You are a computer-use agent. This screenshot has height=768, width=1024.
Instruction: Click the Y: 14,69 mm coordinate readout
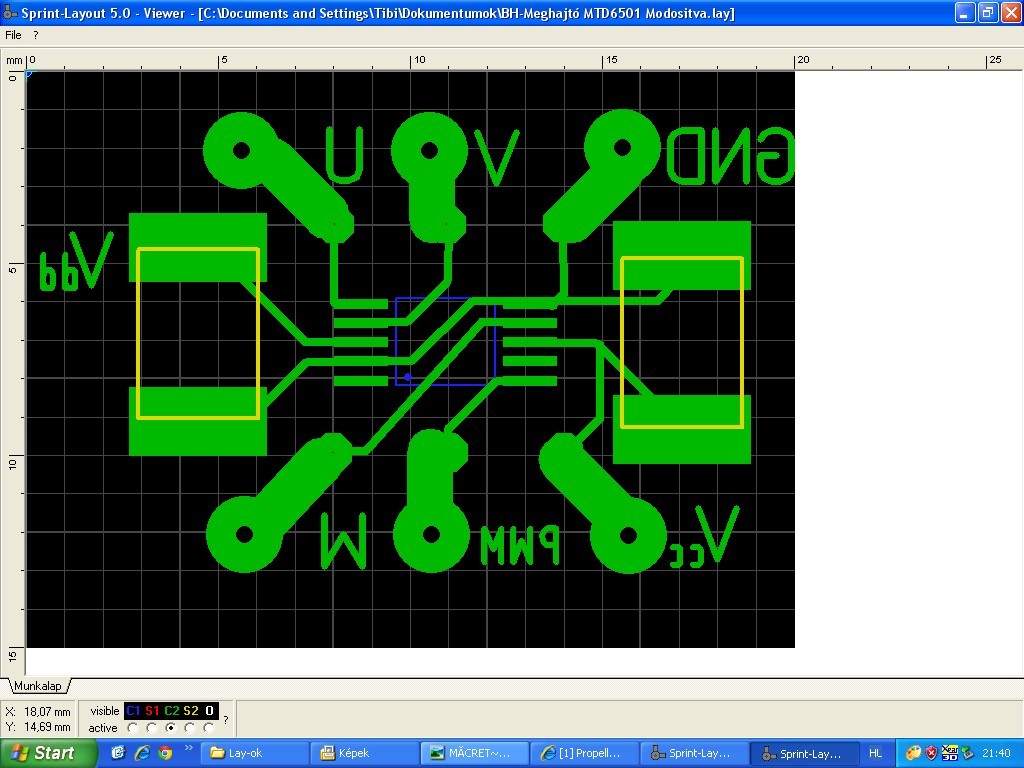[x=38, y=727]
